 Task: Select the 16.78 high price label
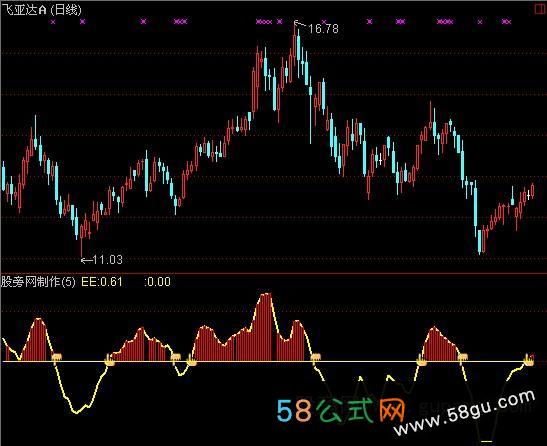pyautogui.click(x=323, y=29)
